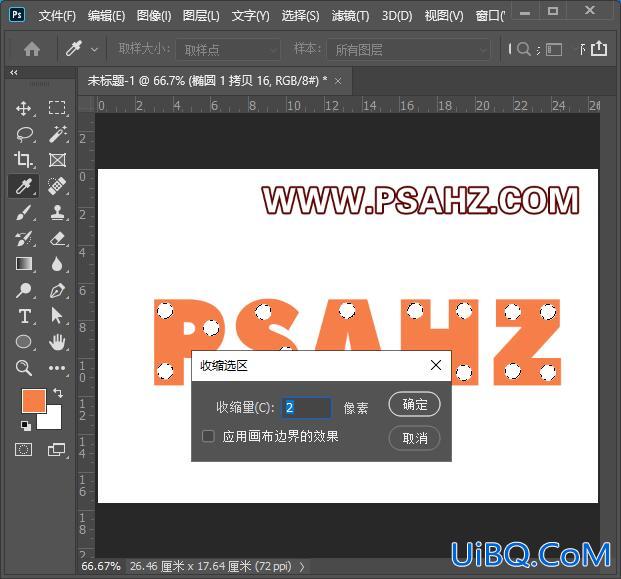Open the orange foreground color swatch
Viewport: 621px width, 579px height.
[34, 400]
